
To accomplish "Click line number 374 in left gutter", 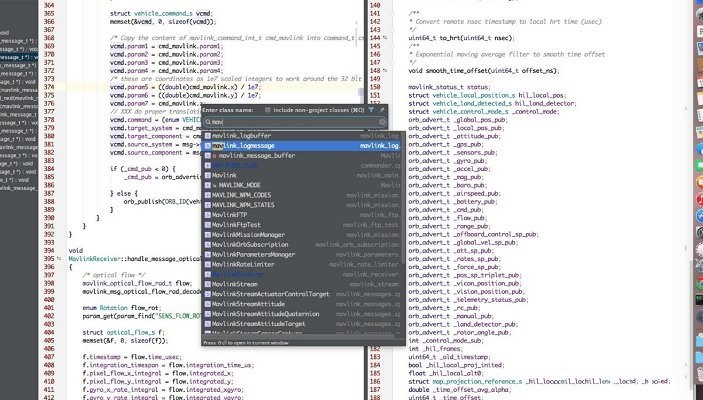I will point(49,87).
